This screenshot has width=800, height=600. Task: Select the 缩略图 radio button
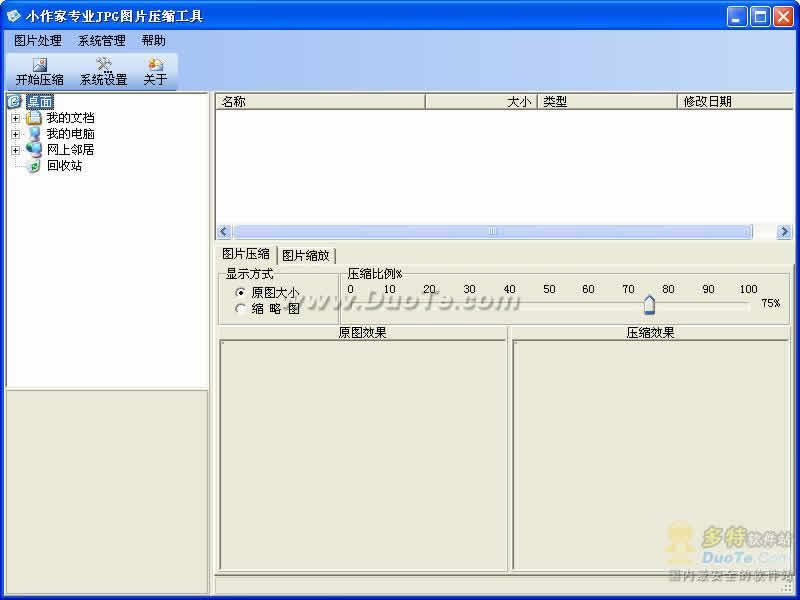(240, 309)
